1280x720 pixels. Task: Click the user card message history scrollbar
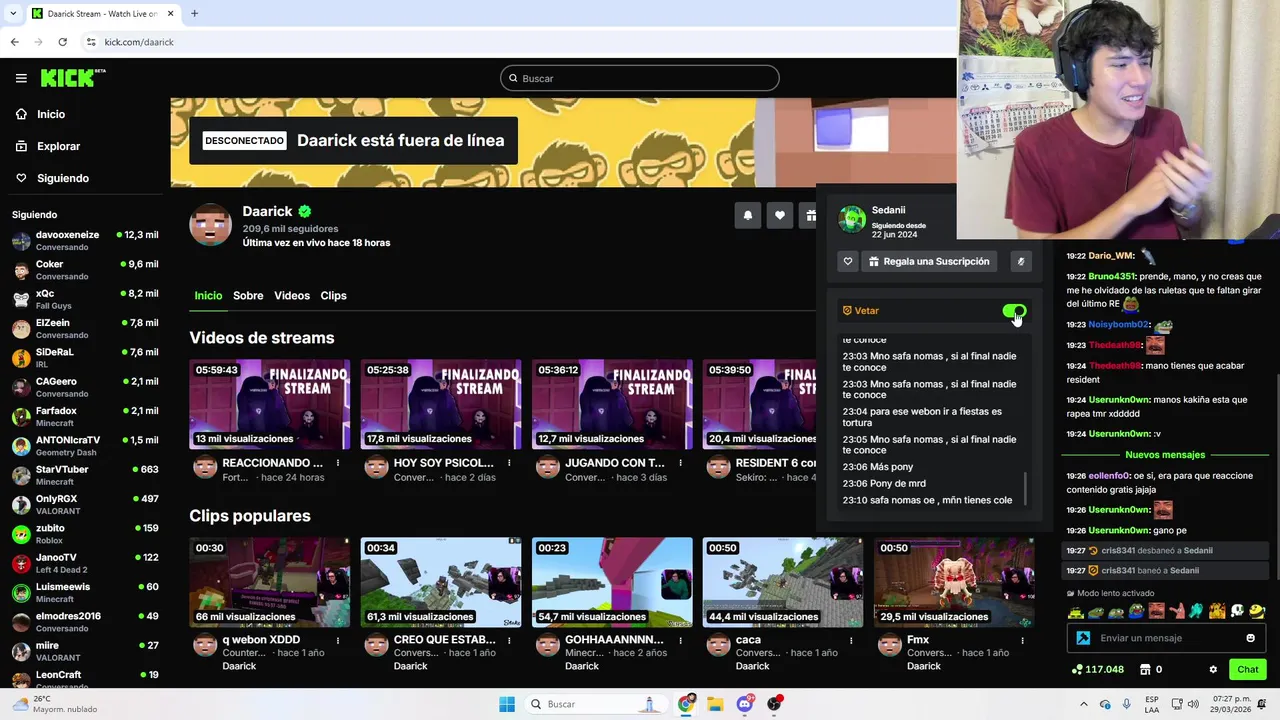pyautogui.click(x=1025, y=490)
